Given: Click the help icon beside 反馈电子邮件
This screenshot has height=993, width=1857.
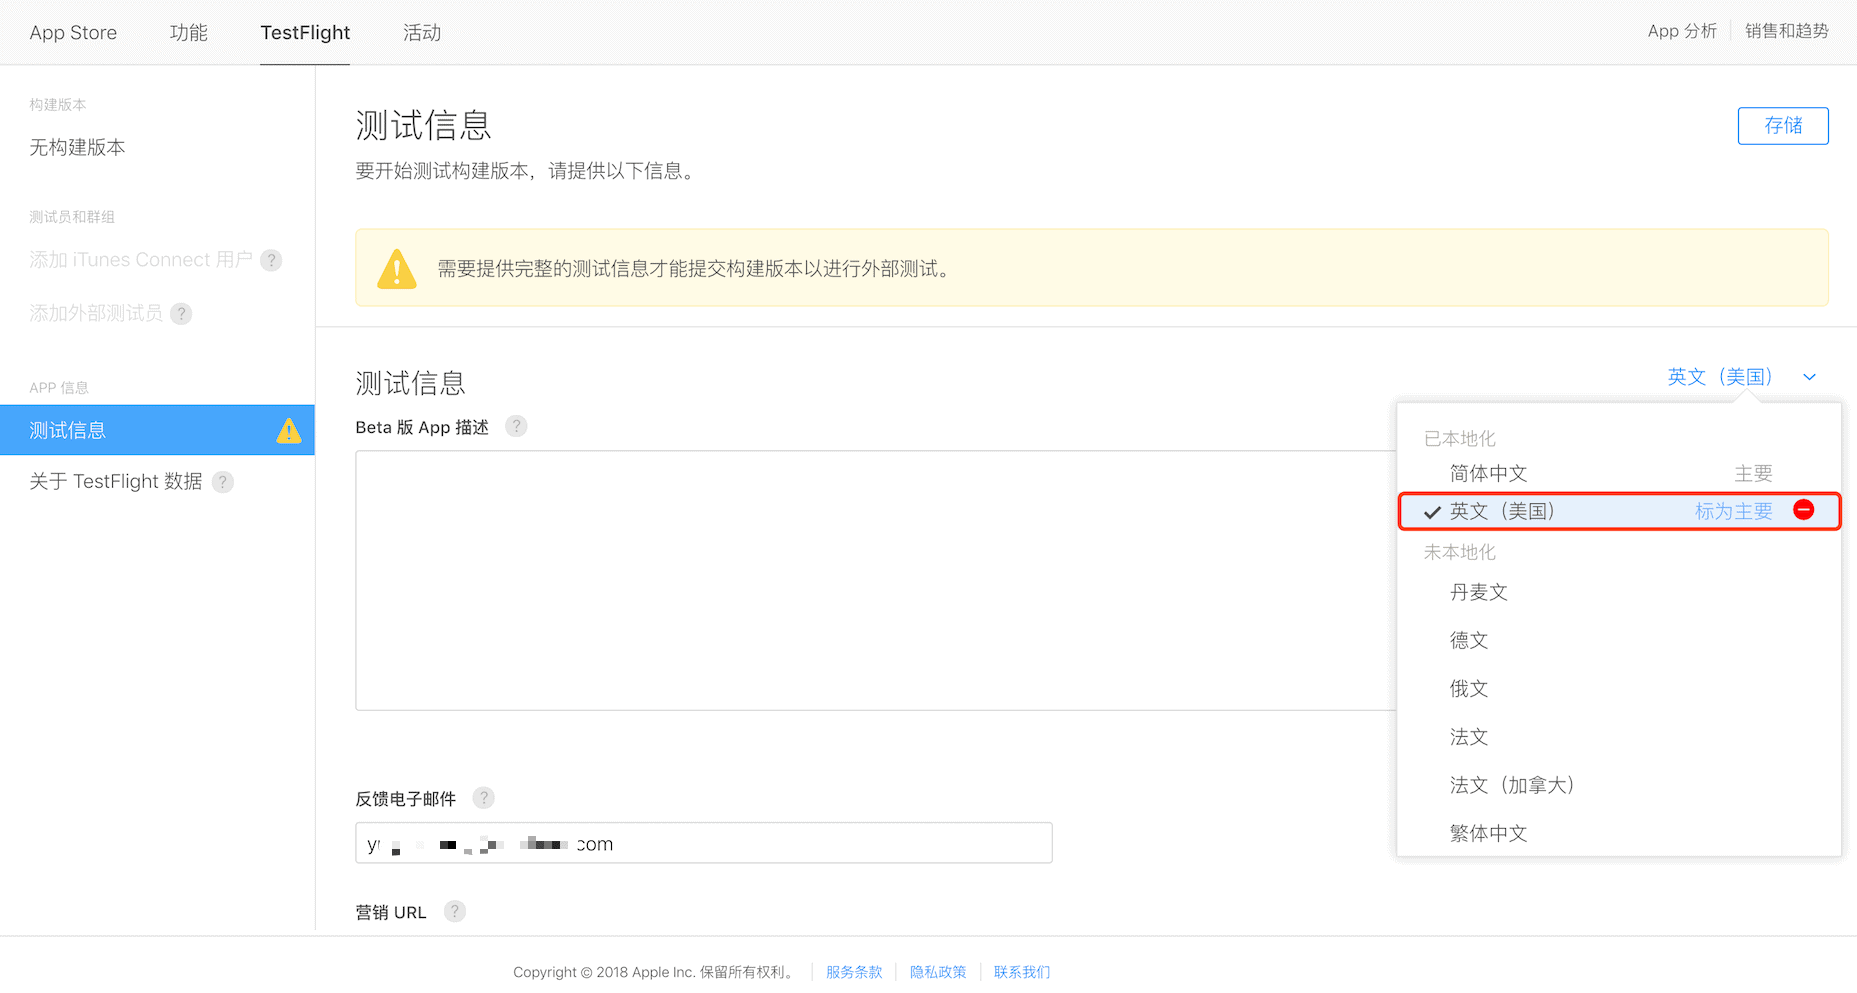Looking at the screenshot, I should (484, 798).
